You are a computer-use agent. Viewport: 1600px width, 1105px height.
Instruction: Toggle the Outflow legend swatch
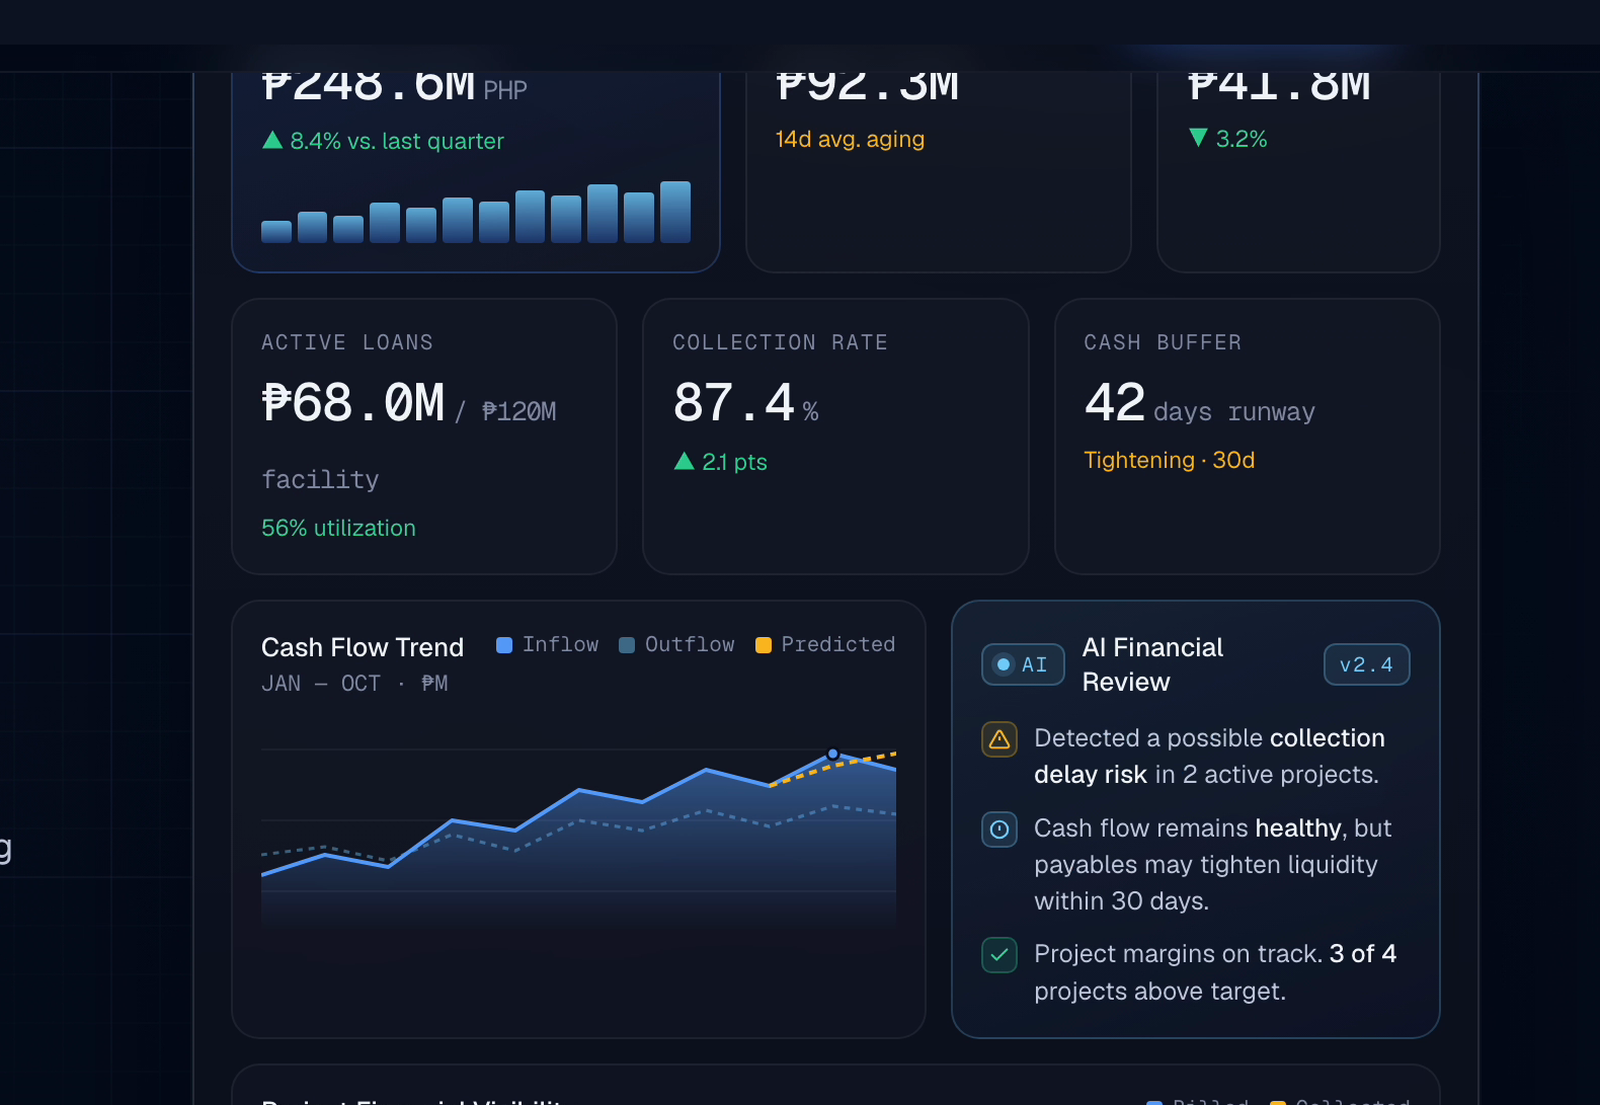(x=627, y=645)
